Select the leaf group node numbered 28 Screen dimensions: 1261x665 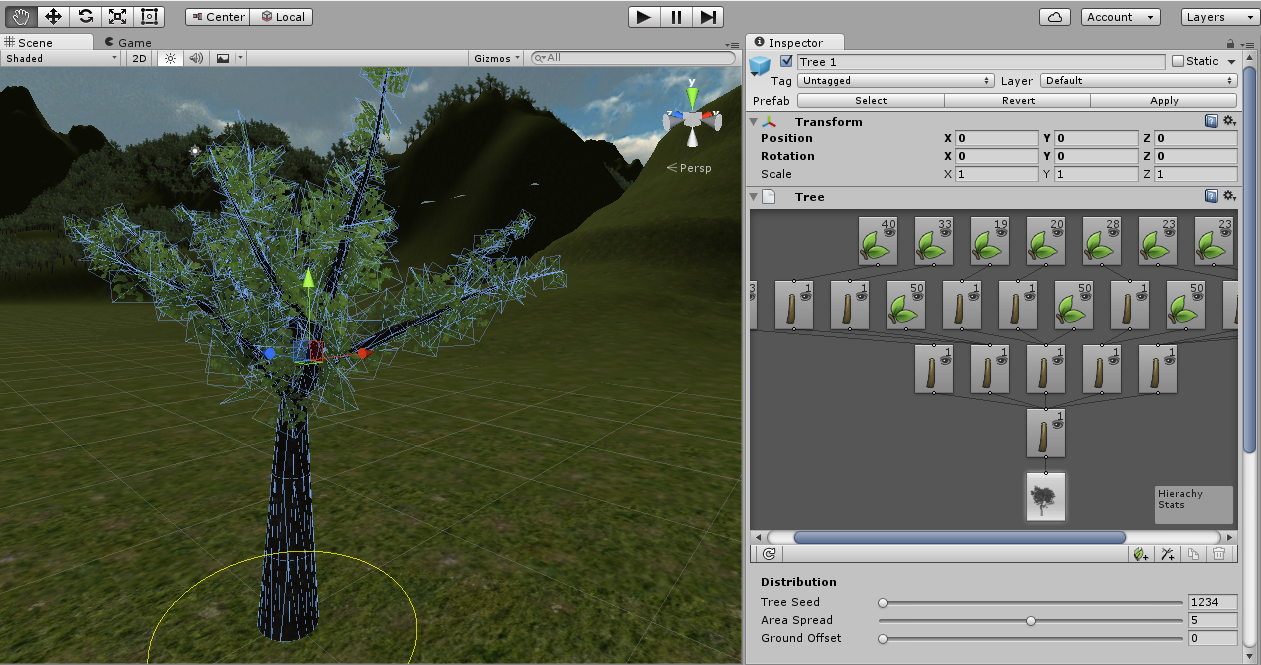pos(1101,243)
